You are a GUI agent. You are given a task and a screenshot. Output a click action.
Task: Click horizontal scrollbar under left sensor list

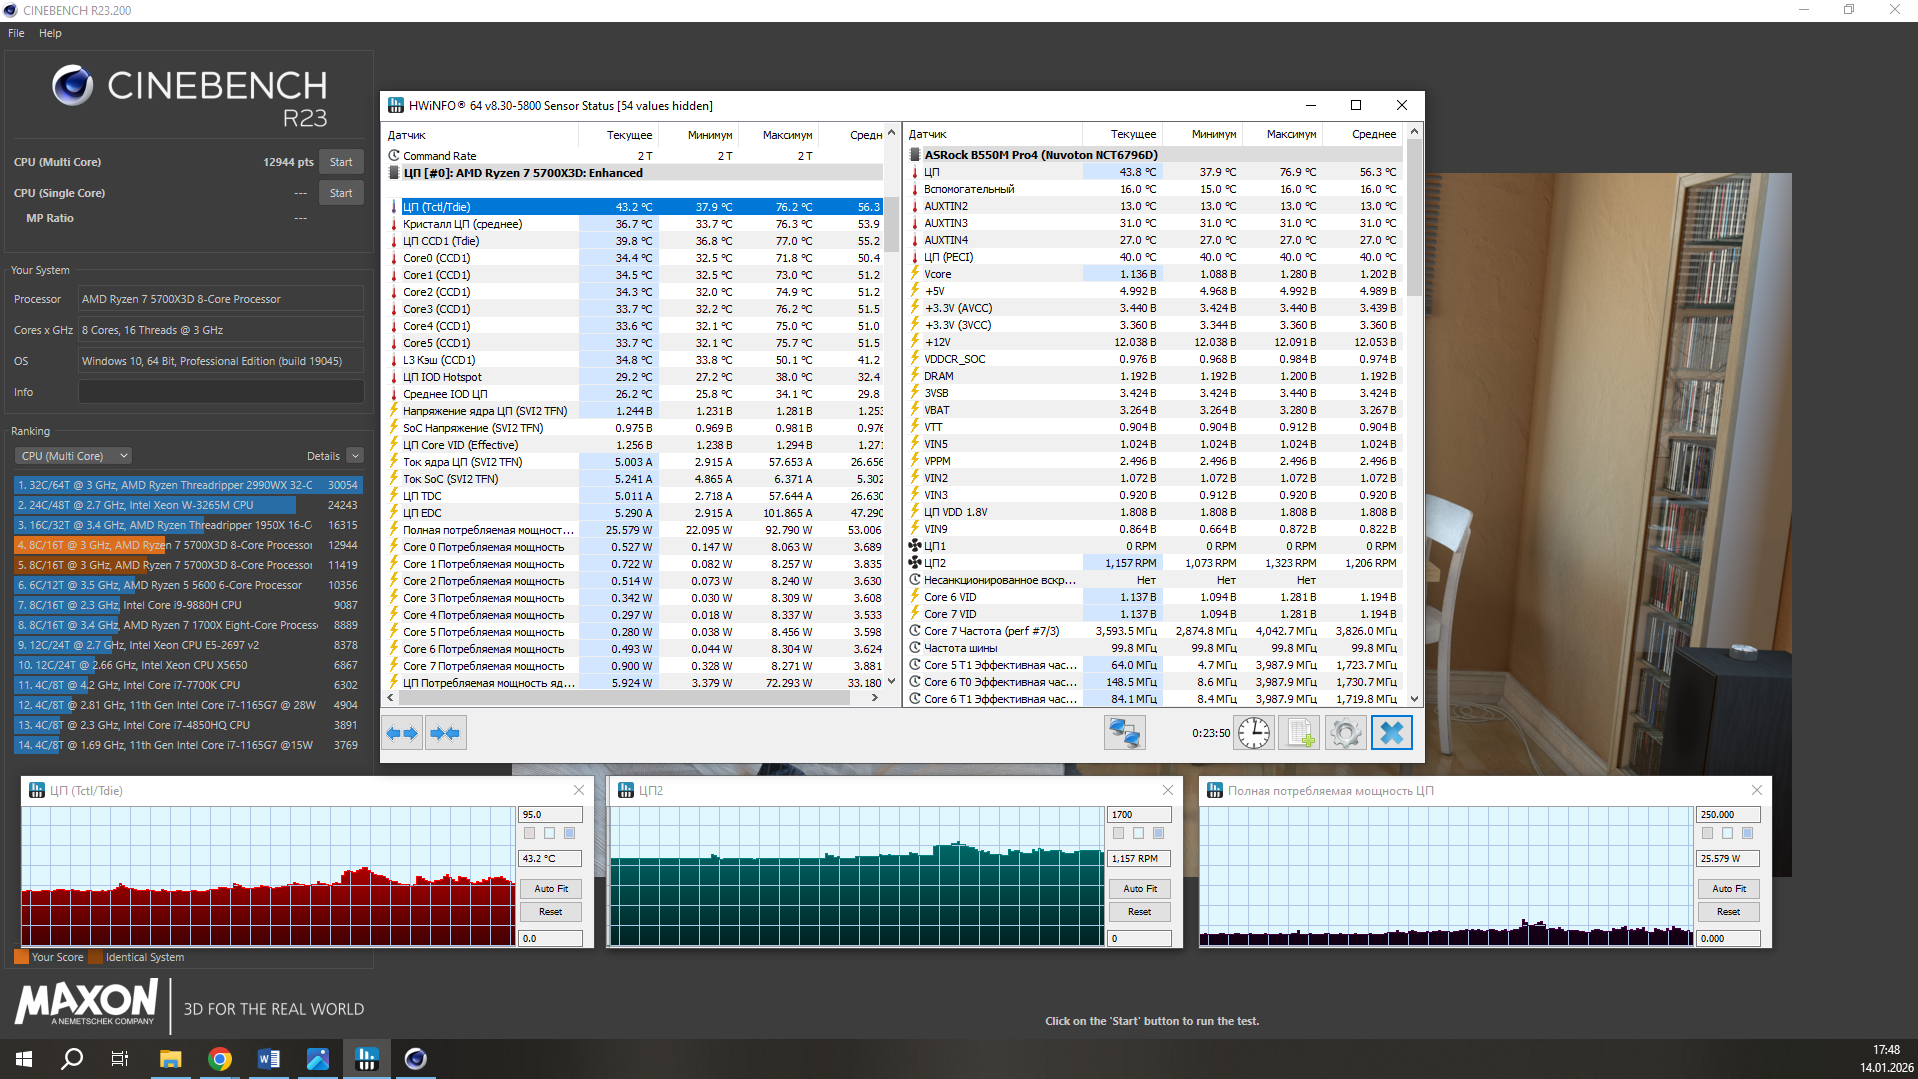click(x=630, y=698)
